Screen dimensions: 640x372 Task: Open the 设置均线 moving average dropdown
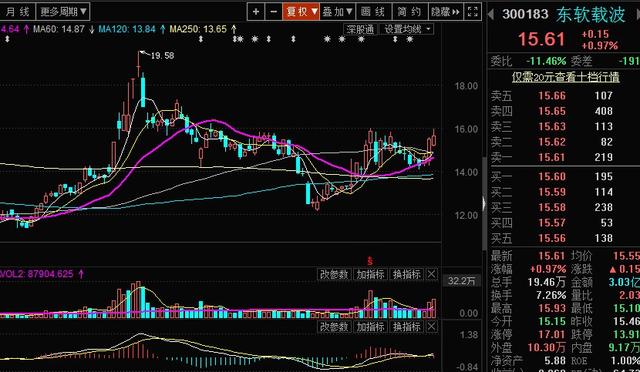pos(407,29)
